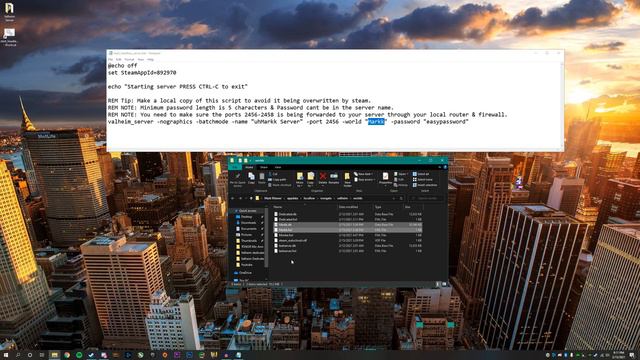Open the Copy to dropdown
This screenshot has width=640, height=360.
coord(311,179)
